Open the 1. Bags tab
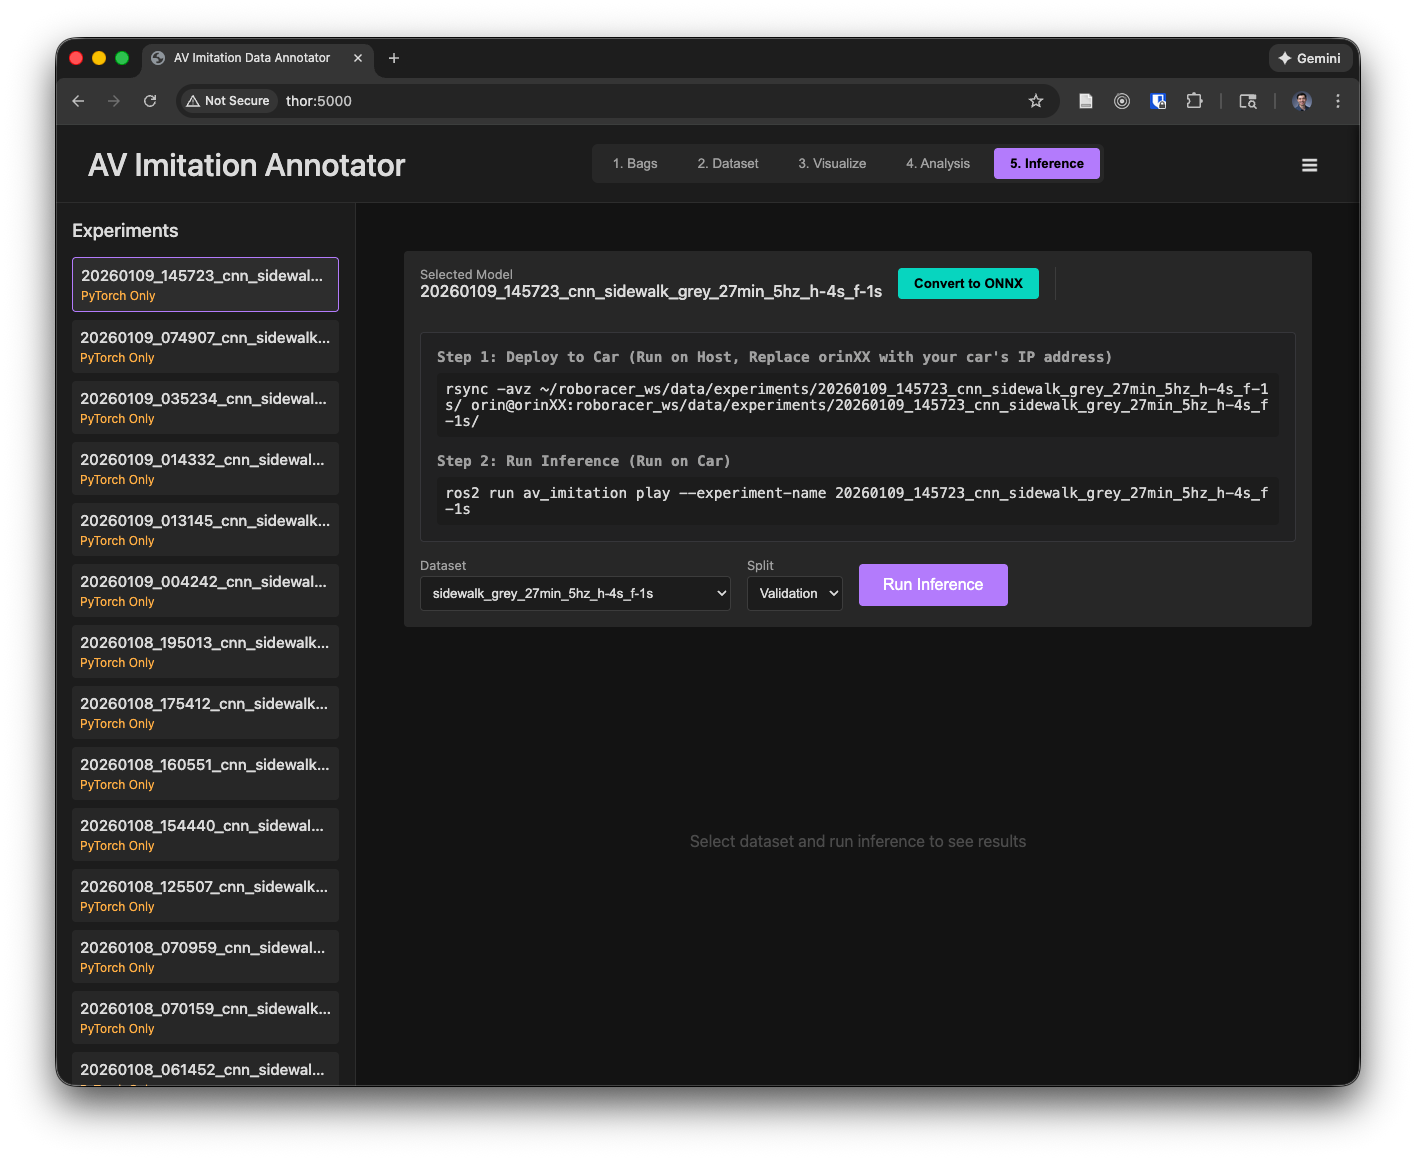Screen dimensions: 1416x1160 [635, 164]
